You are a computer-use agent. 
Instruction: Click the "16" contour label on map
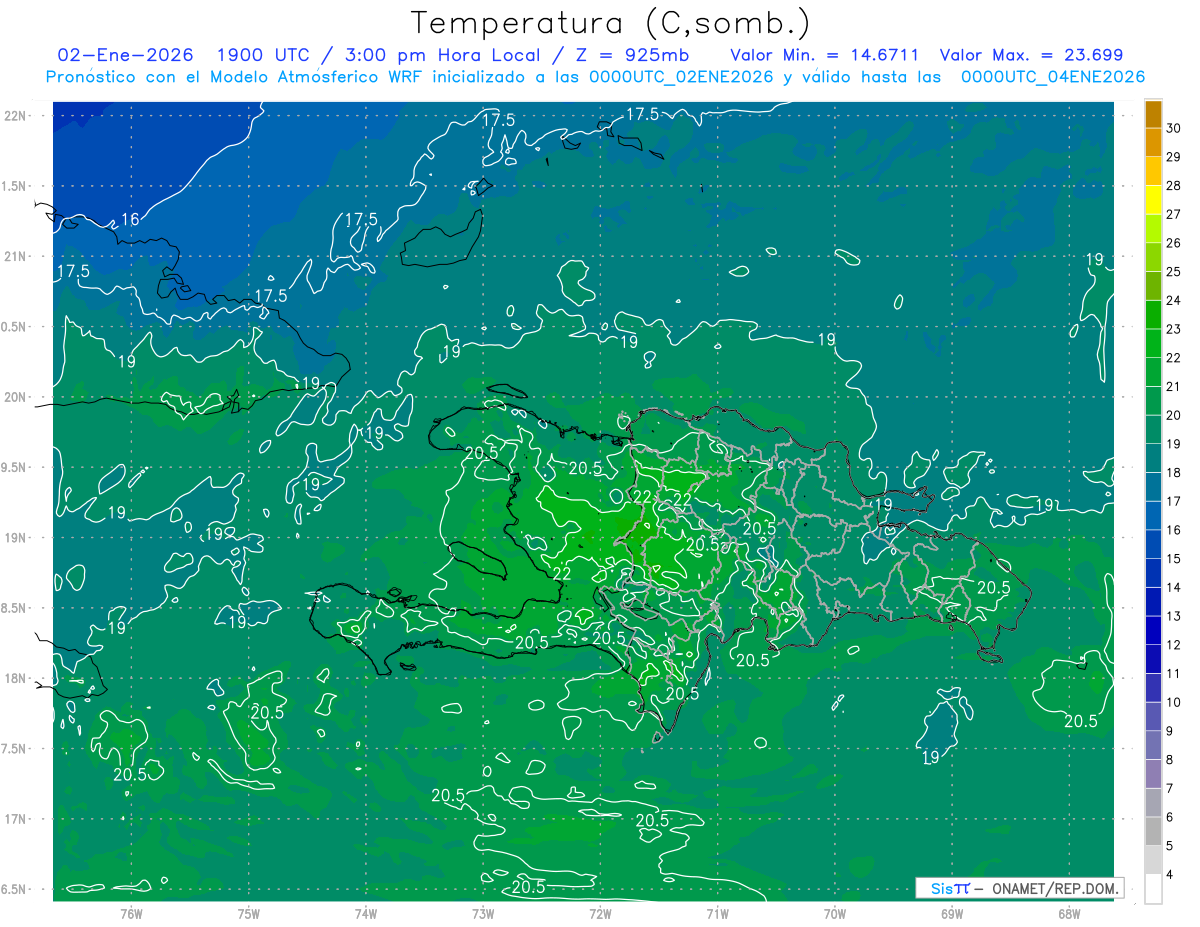point(130,220)
